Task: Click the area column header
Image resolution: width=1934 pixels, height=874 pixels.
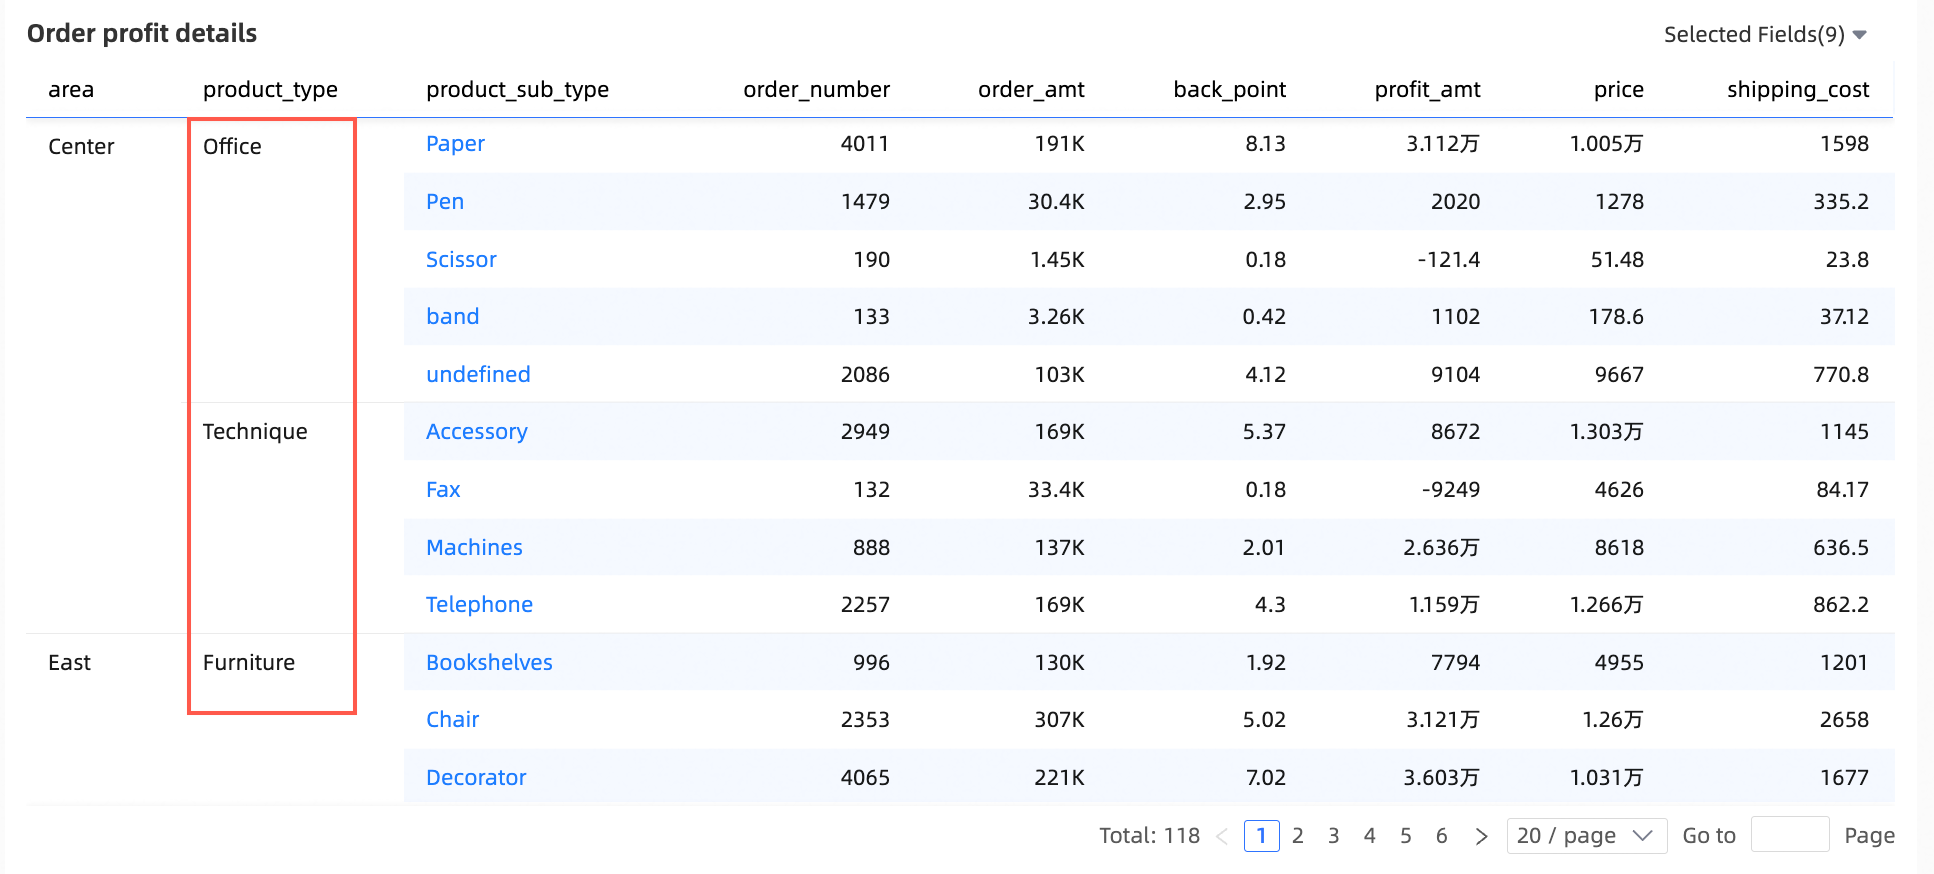Action: tap(71, 89)
